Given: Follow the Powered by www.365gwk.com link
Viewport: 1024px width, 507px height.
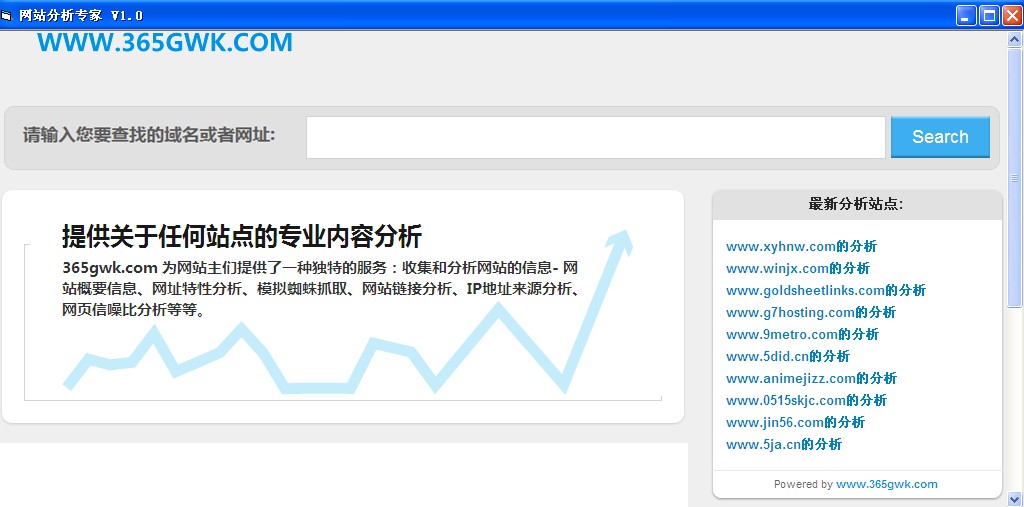Looking at the screenshot, I should [886, 484].
